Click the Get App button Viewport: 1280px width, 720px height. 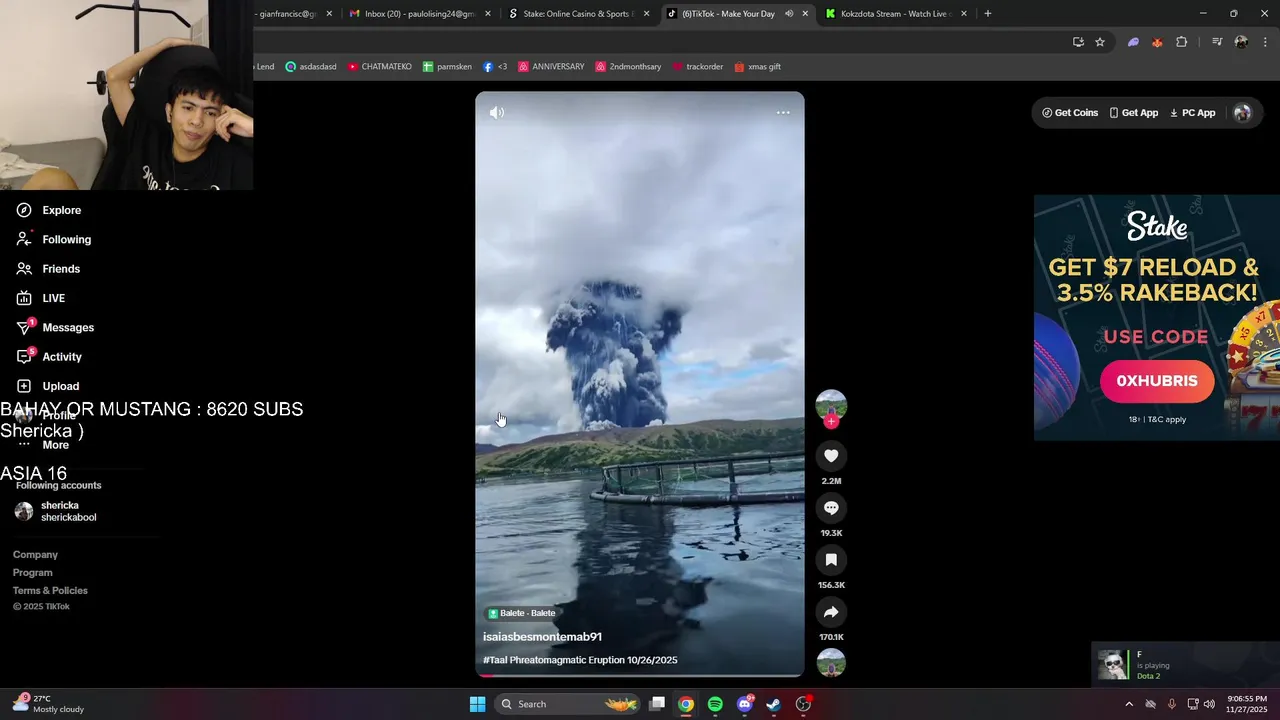[x=1134, y=113]
